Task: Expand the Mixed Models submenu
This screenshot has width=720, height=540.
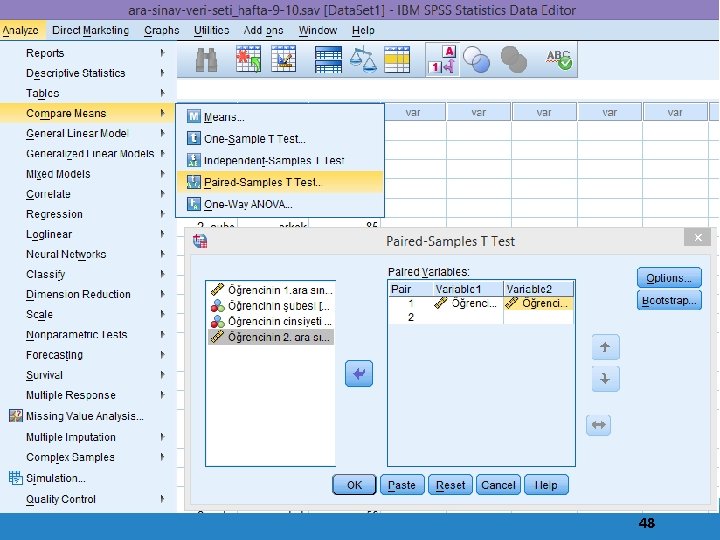Action: click(x=89, y=174)
